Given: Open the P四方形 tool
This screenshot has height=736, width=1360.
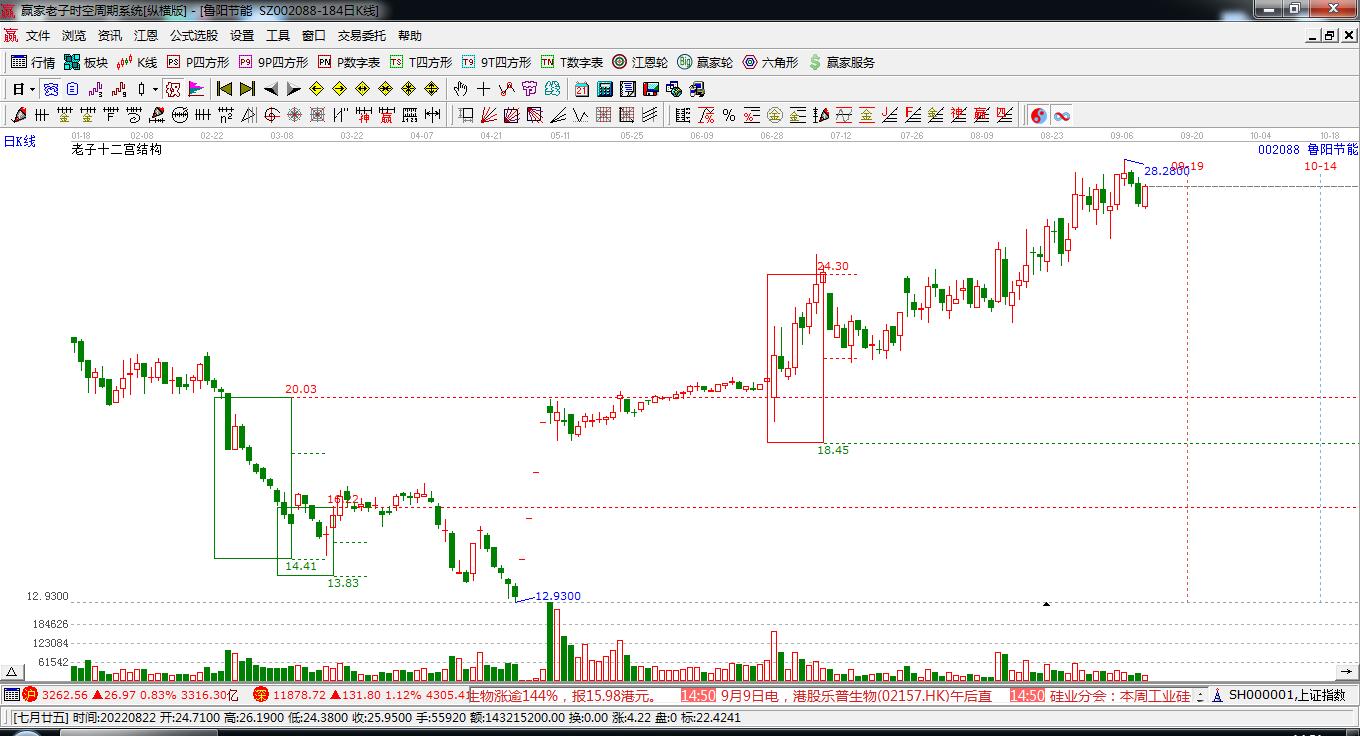Looking at the screenshot, I should 198,62.
